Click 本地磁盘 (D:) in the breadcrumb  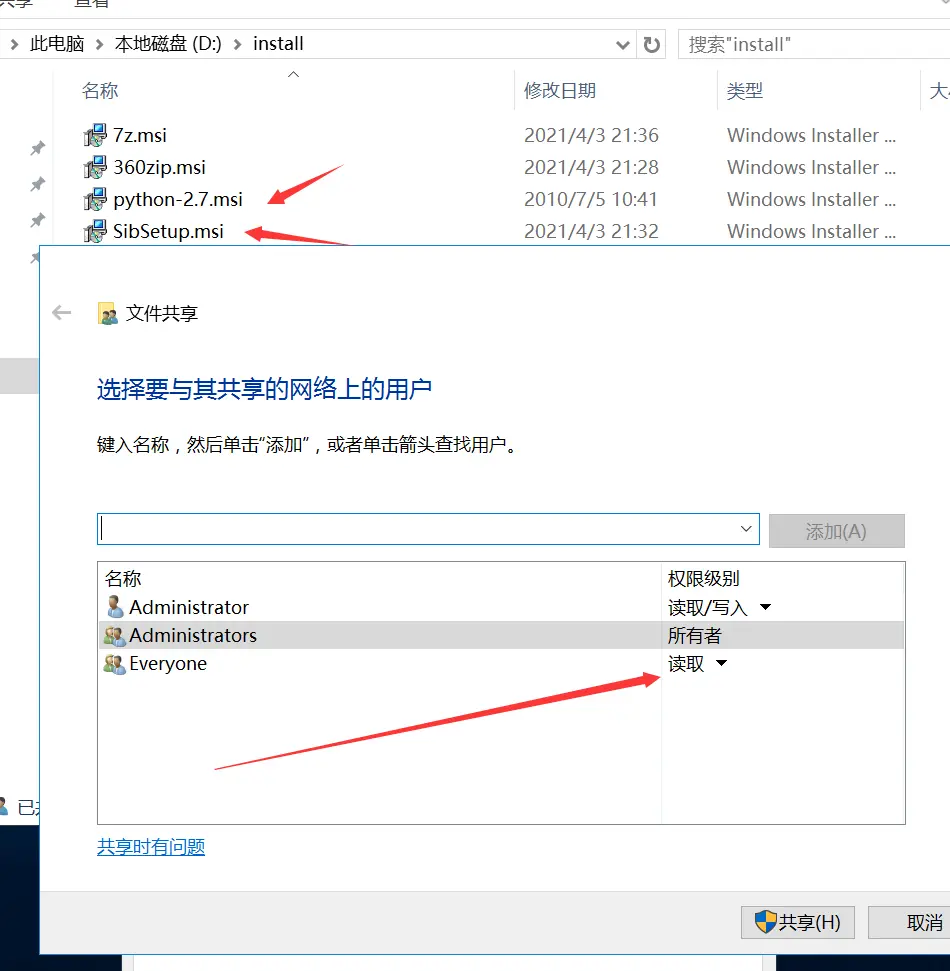pyautogui.click(x=168, y=44)
